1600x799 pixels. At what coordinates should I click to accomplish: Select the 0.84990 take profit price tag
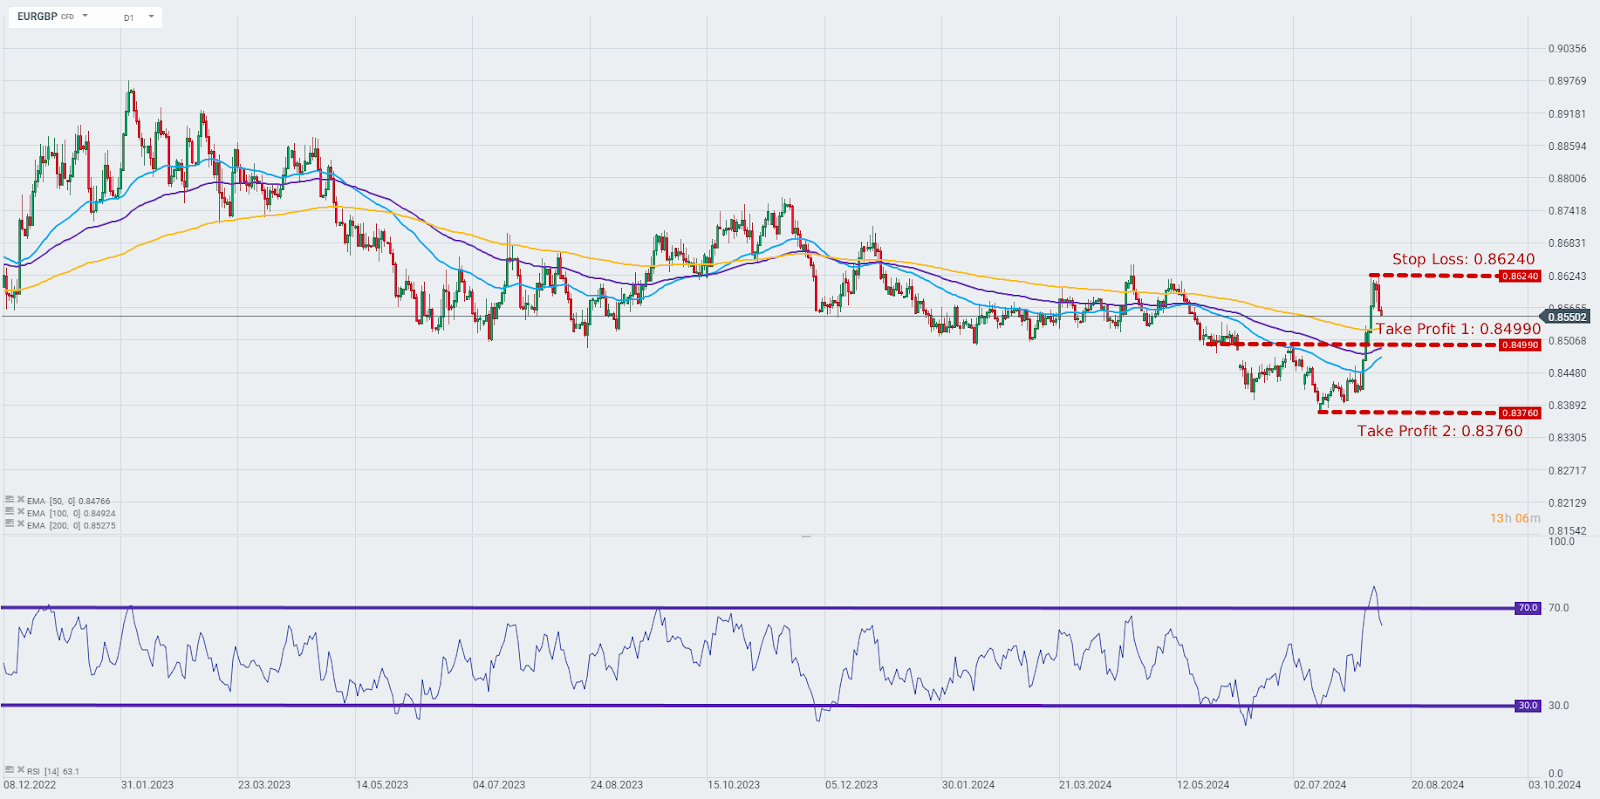click(x=1519, y=345)
